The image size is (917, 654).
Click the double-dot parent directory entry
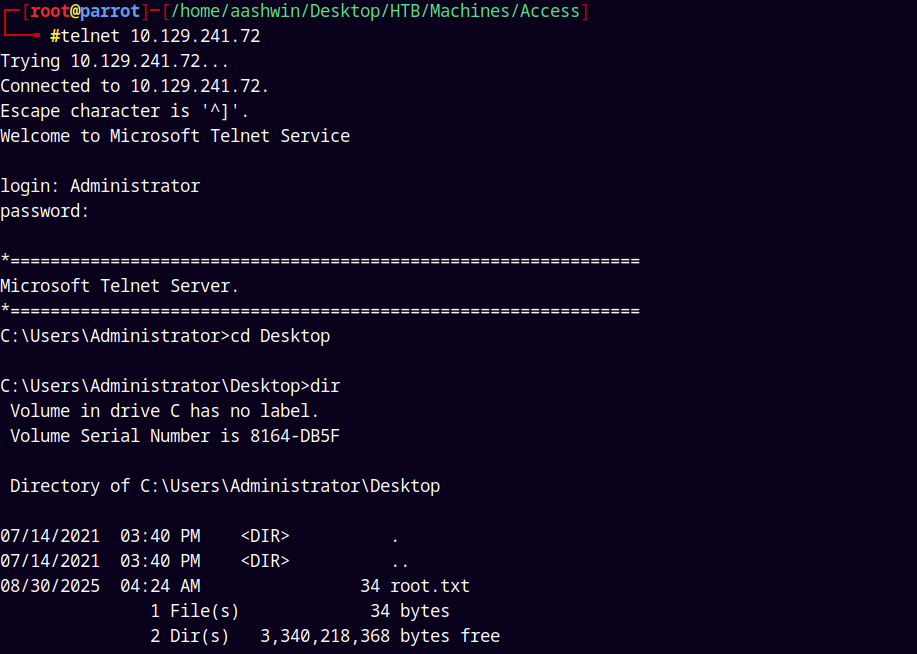(400, 561)
